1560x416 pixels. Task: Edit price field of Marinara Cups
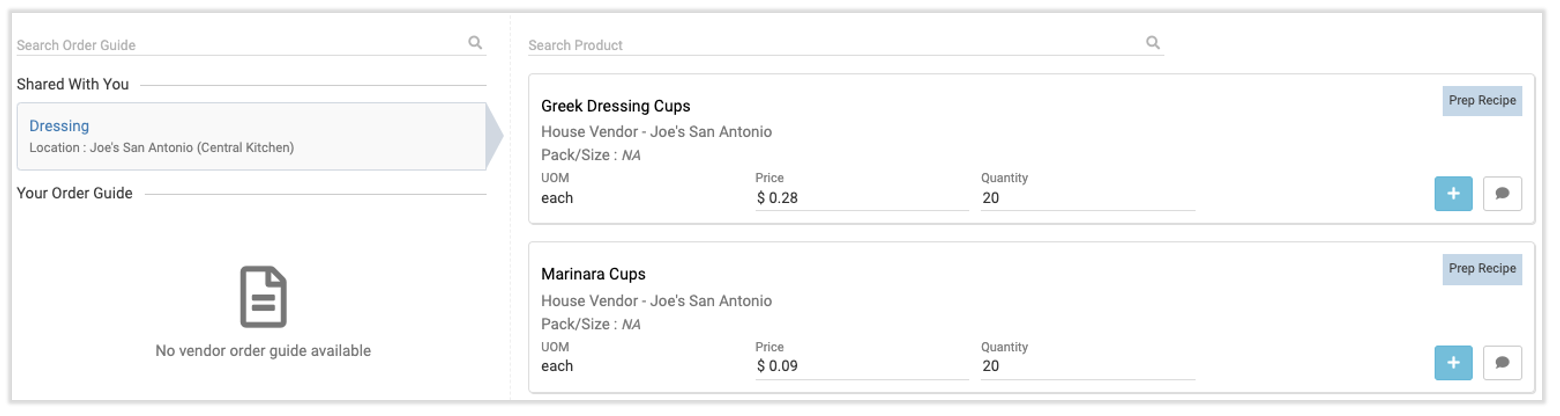coord(860,366)
